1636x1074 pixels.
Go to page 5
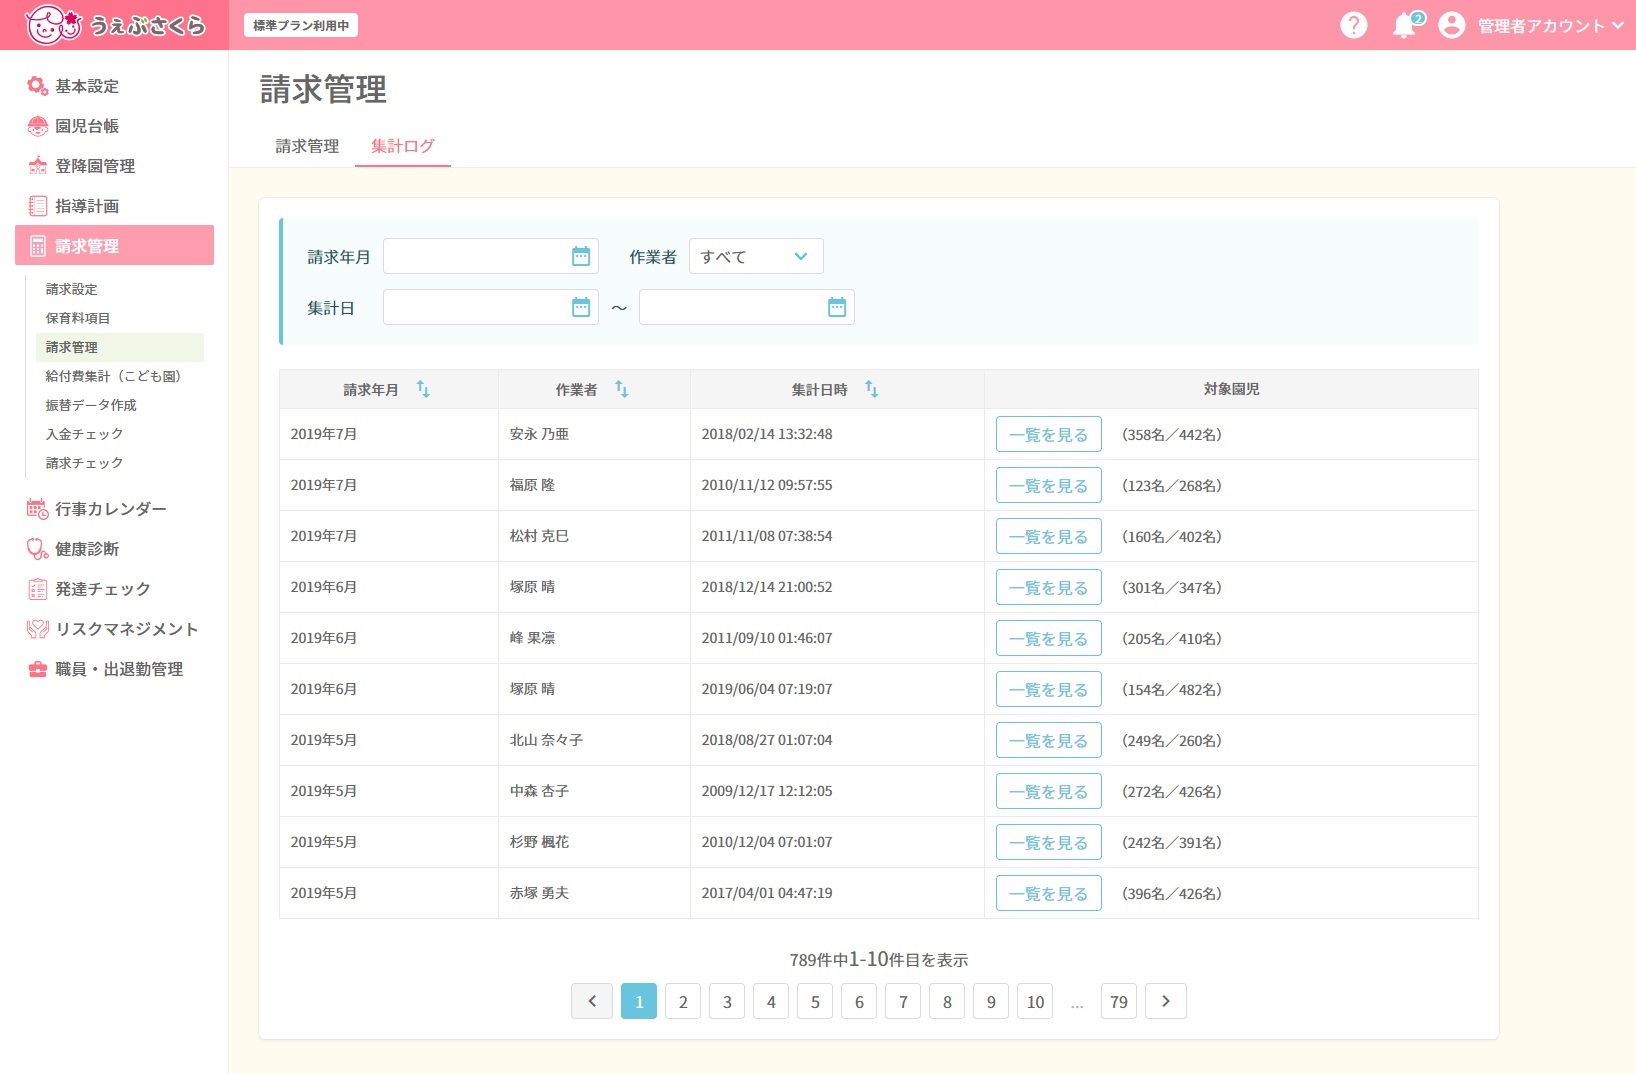click(815, 1001)
